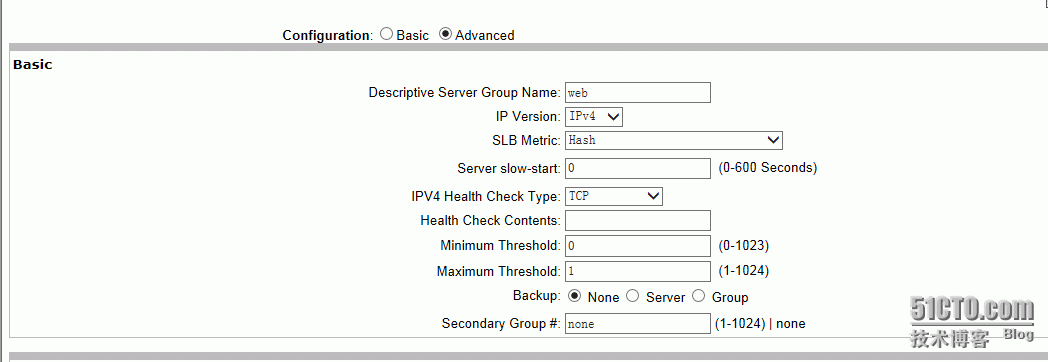This screenshot has width=1048, height=362.
Task: Click the Server slow-start input field
Action: tap(638, 168)
